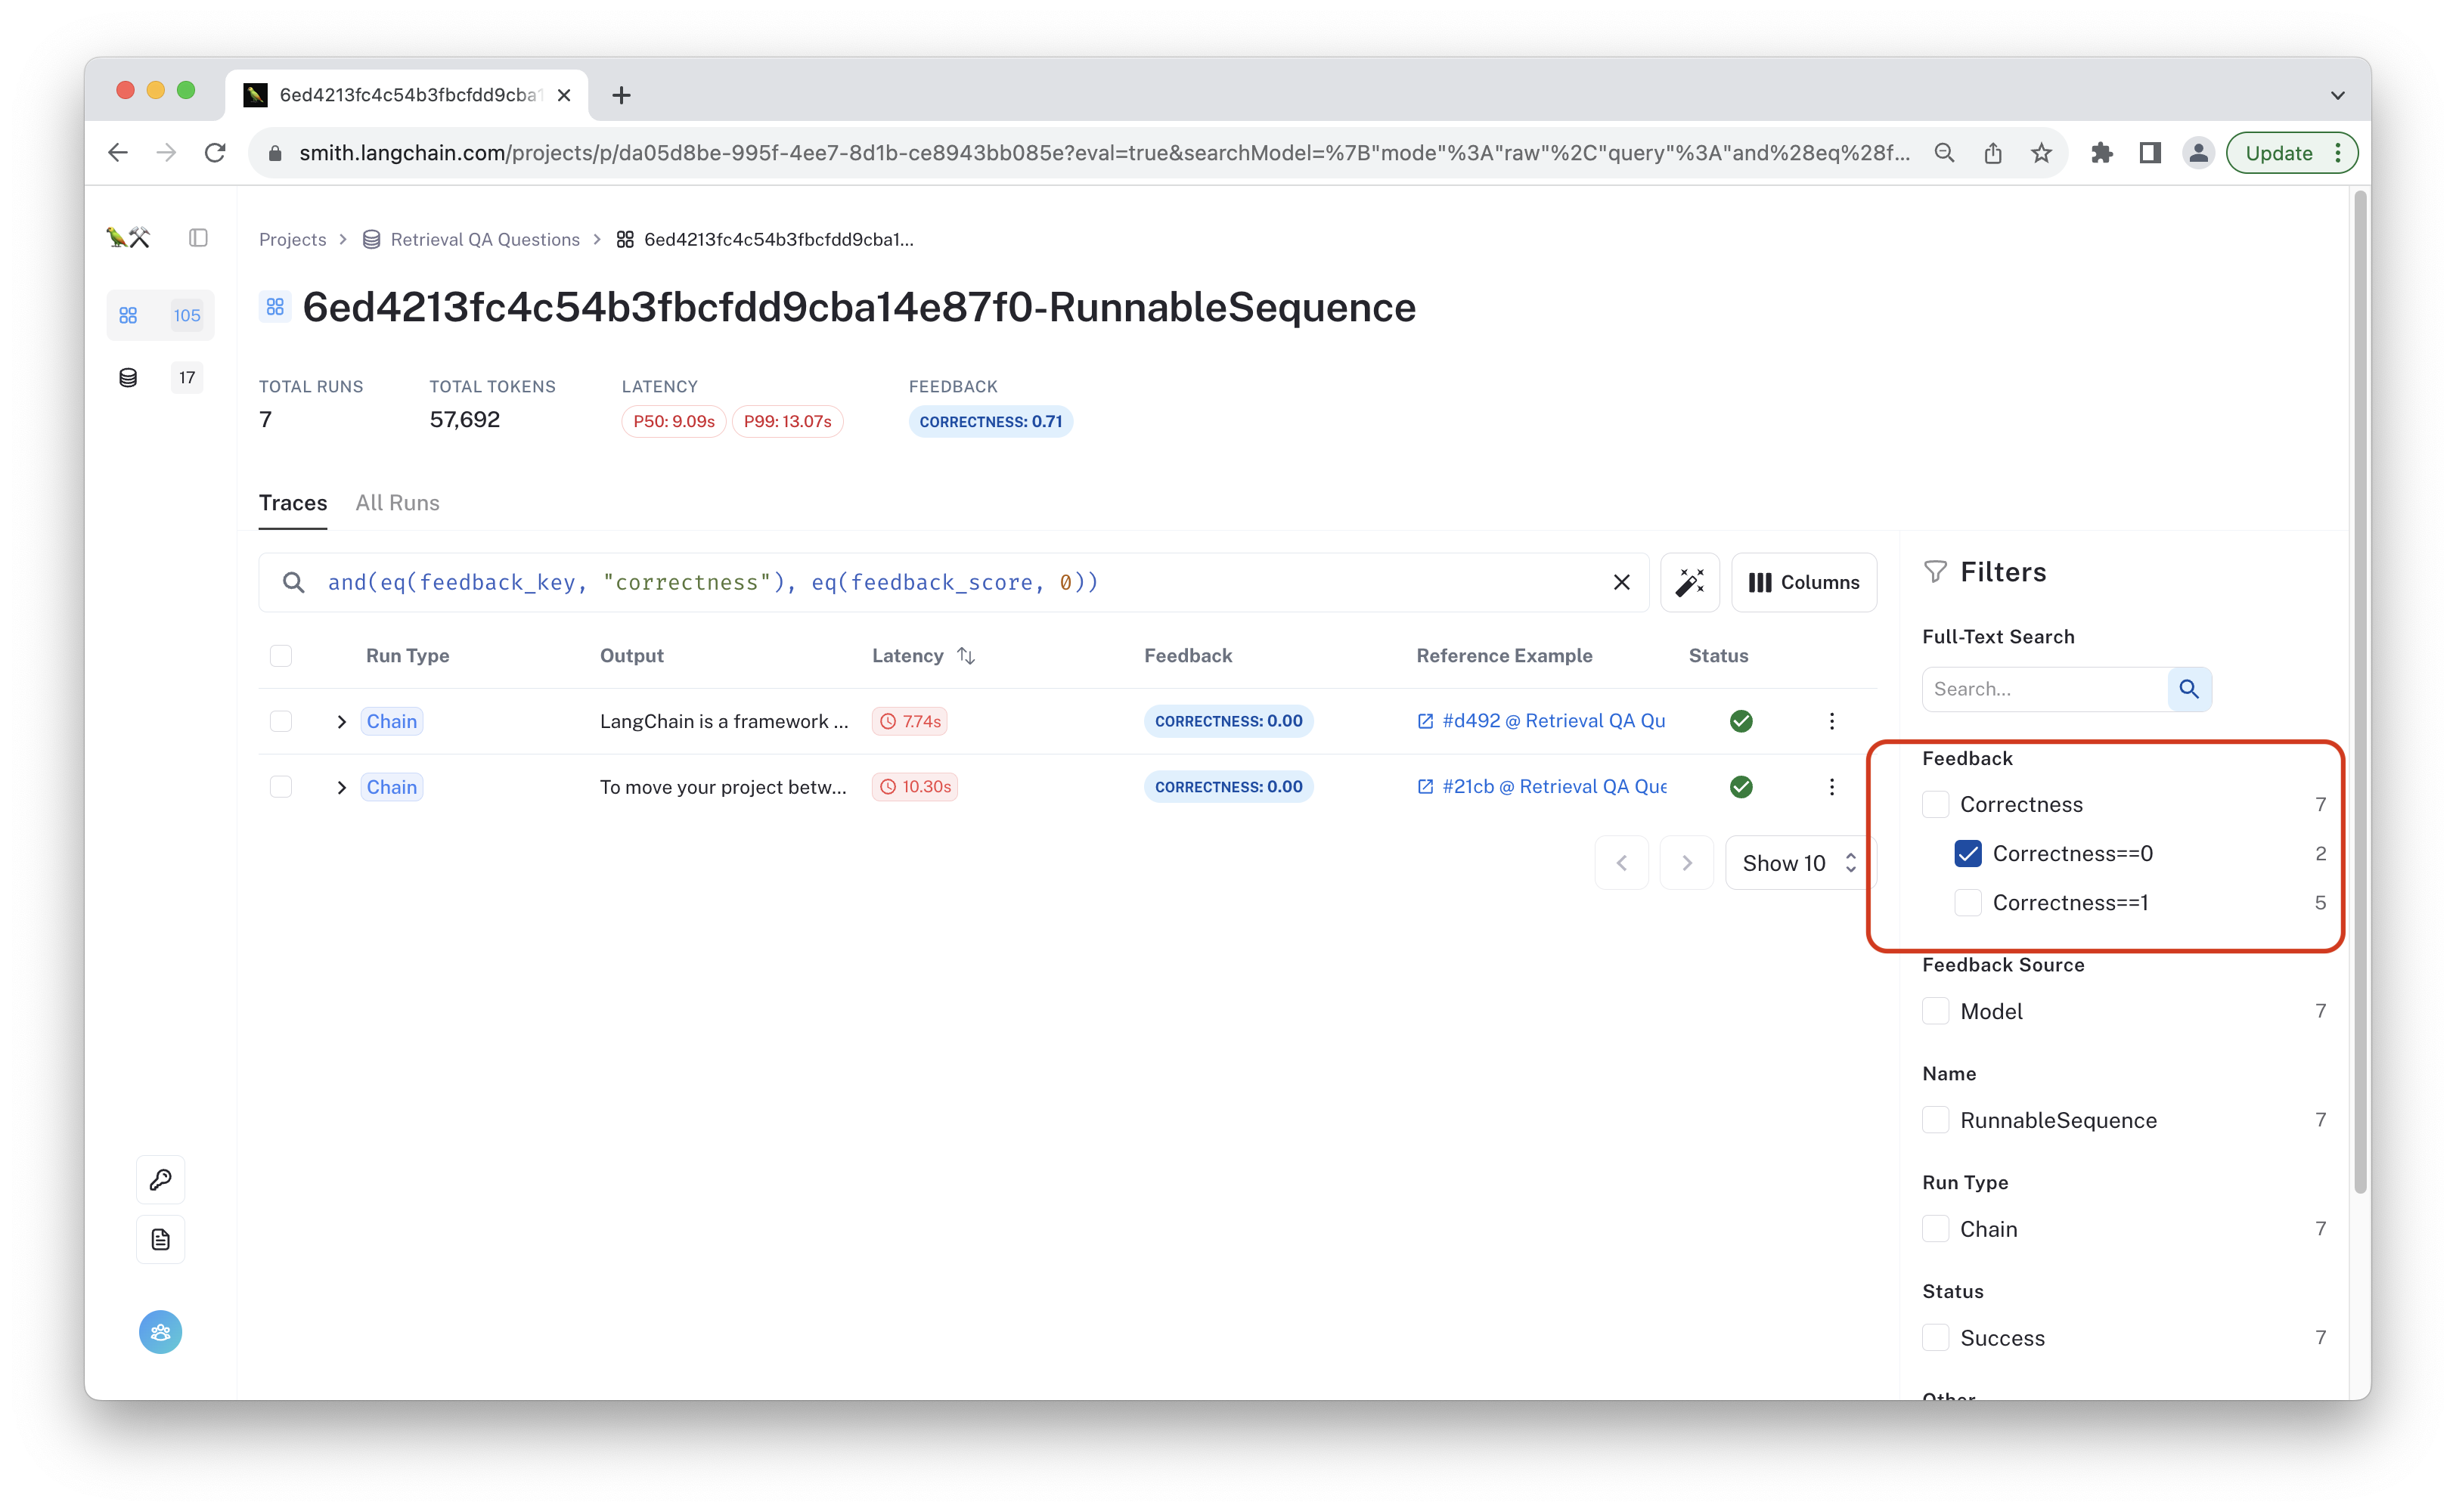
Task: Collapse the sidebar panel icon
Action: (198, 238)
